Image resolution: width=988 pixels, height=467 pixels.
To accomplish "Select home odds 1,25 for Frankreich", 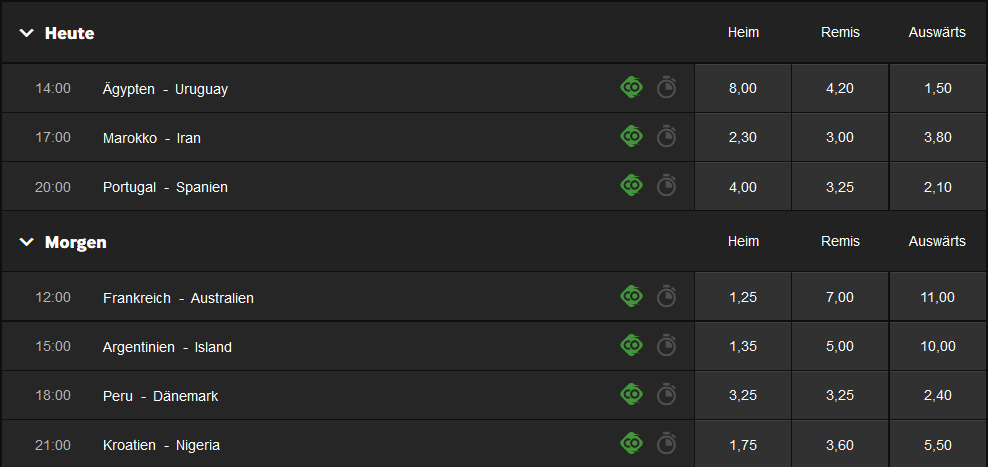I will pos(743,297).
